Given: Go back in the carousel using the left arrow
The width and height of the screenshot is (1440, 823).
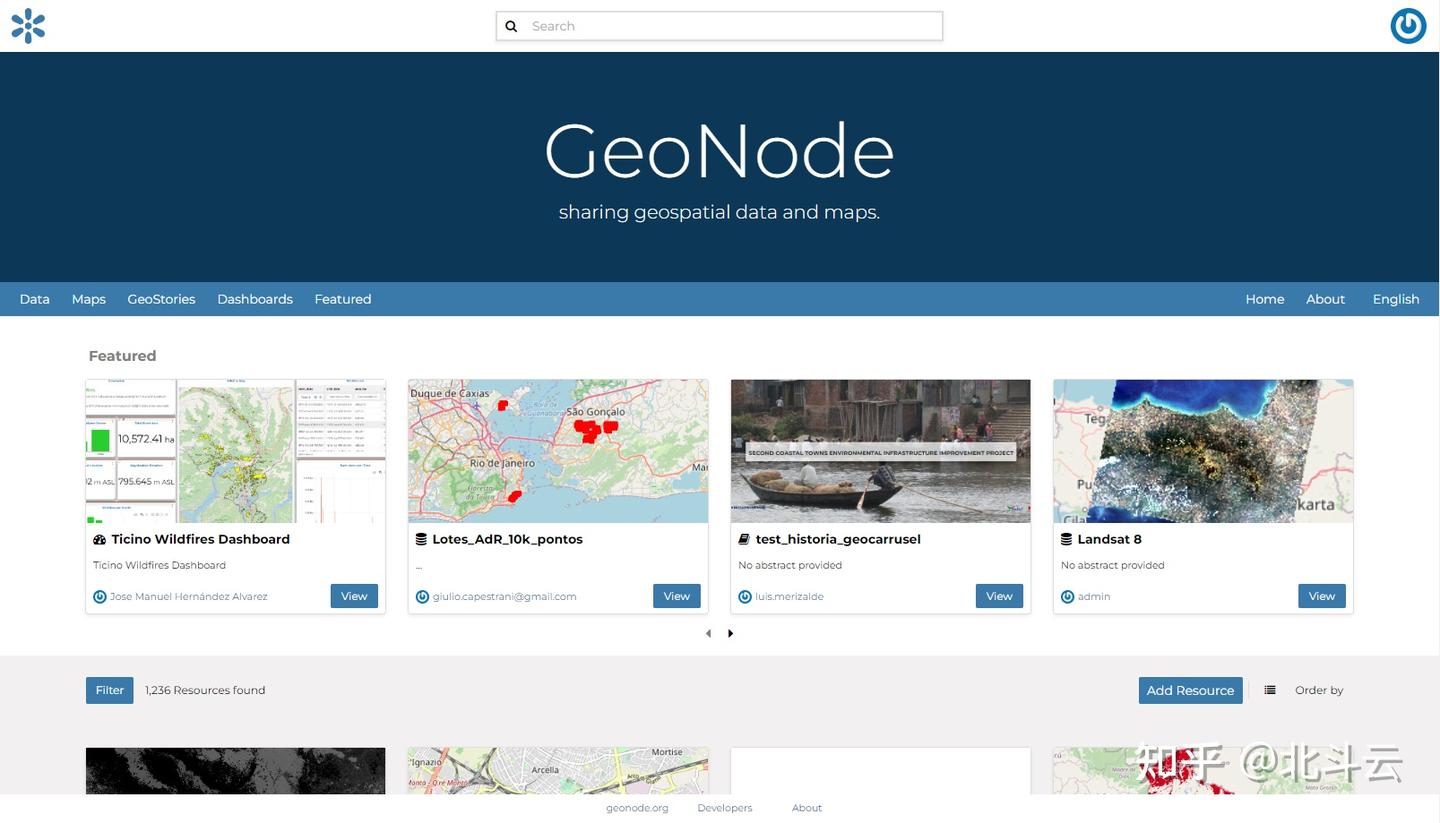Looking at the screenshot, I should point(708,633).
